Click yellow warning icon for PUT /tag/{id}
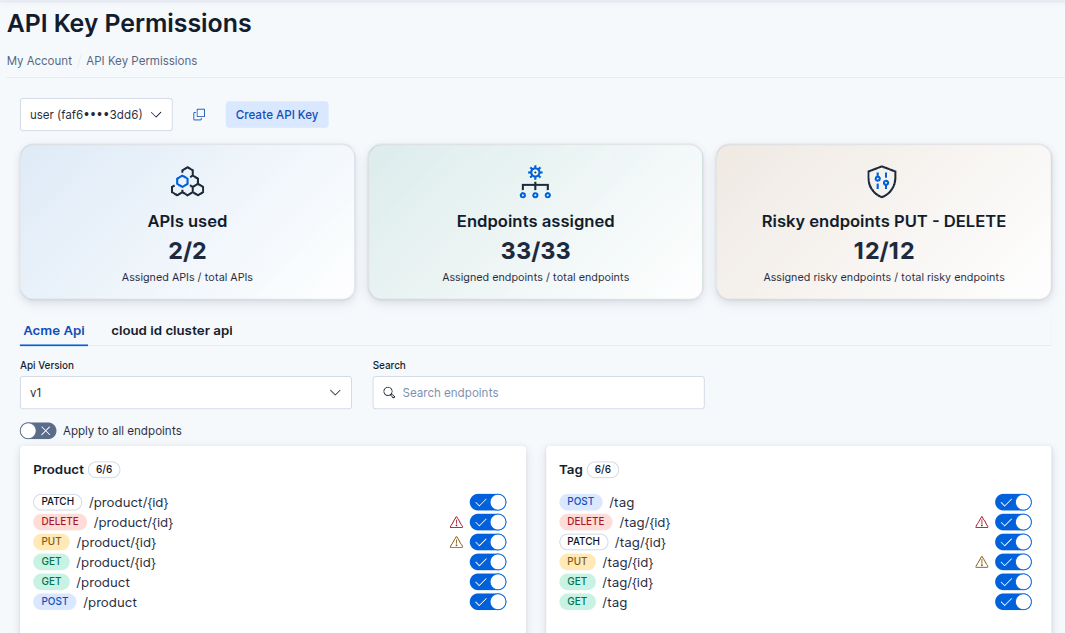The height and width of the screenshot is (633, 1065). pyautogui.click(x=981, y=562)
